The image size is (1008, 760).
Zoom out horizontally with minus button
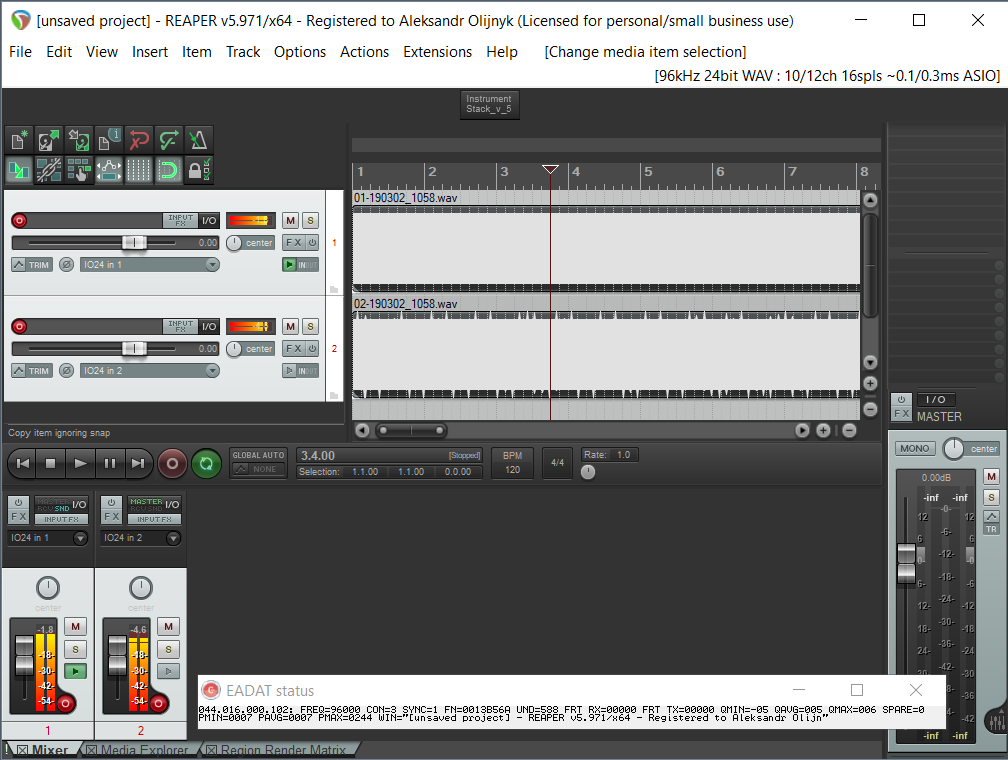tap(849, 430)
